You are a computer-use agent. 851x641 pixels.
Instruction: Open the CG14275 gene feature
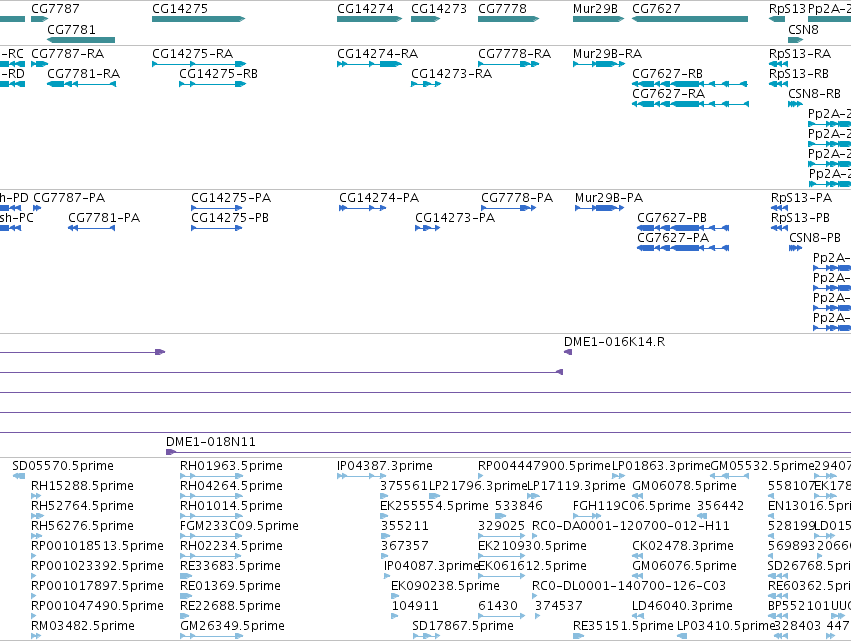(199, 19)
